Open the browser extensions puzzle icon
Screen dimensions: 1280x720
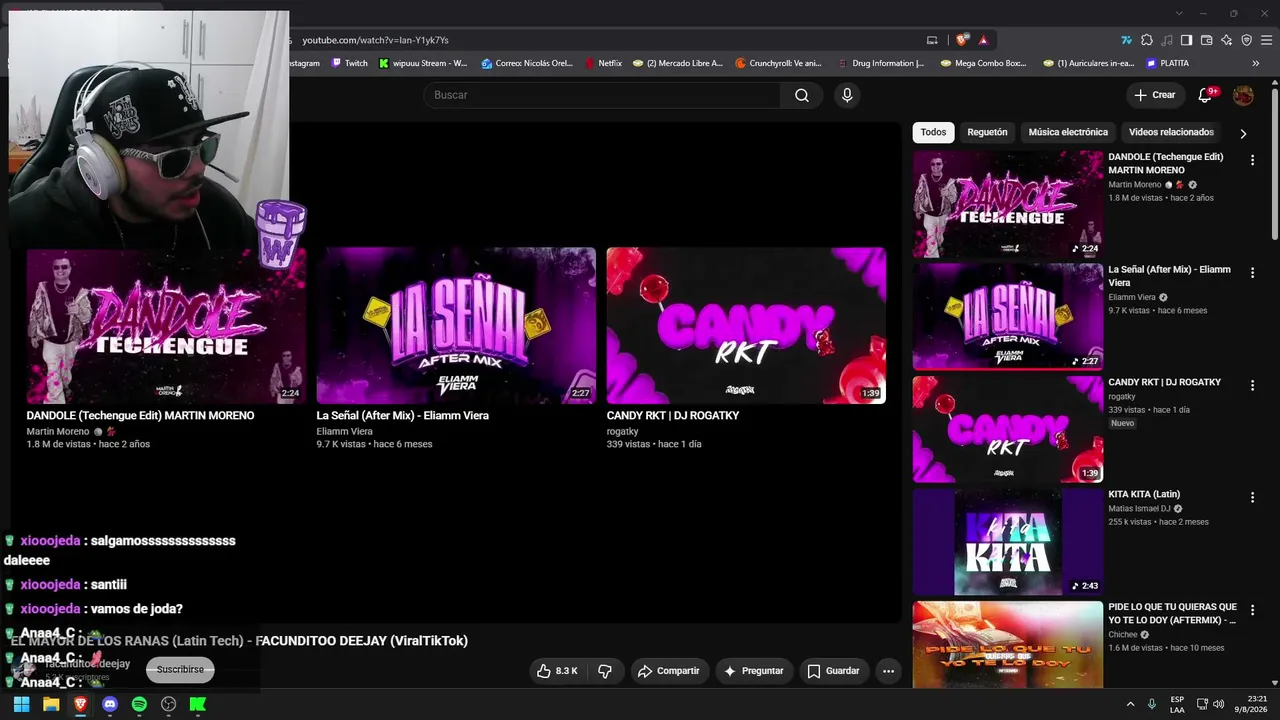[1147, 40]
